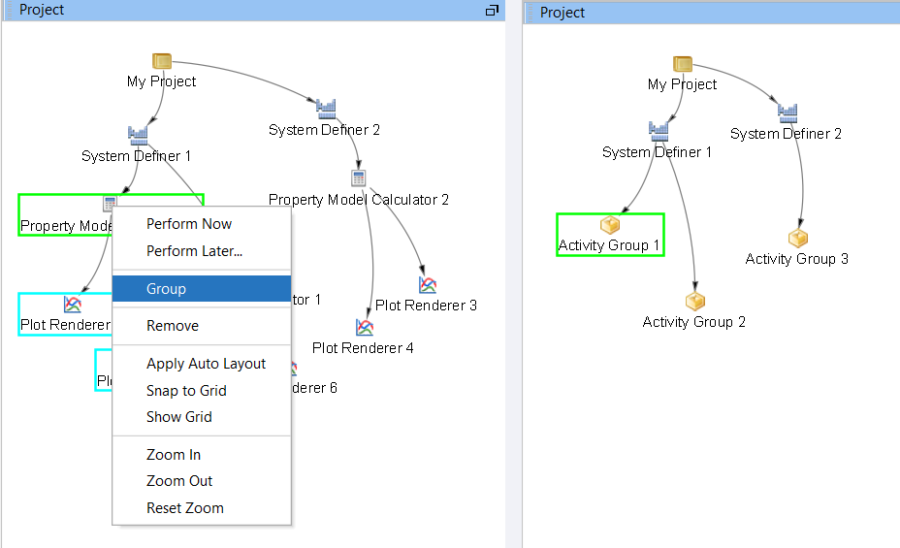Select the System Definer 2 icon in left panel

[x=325, y=108]
